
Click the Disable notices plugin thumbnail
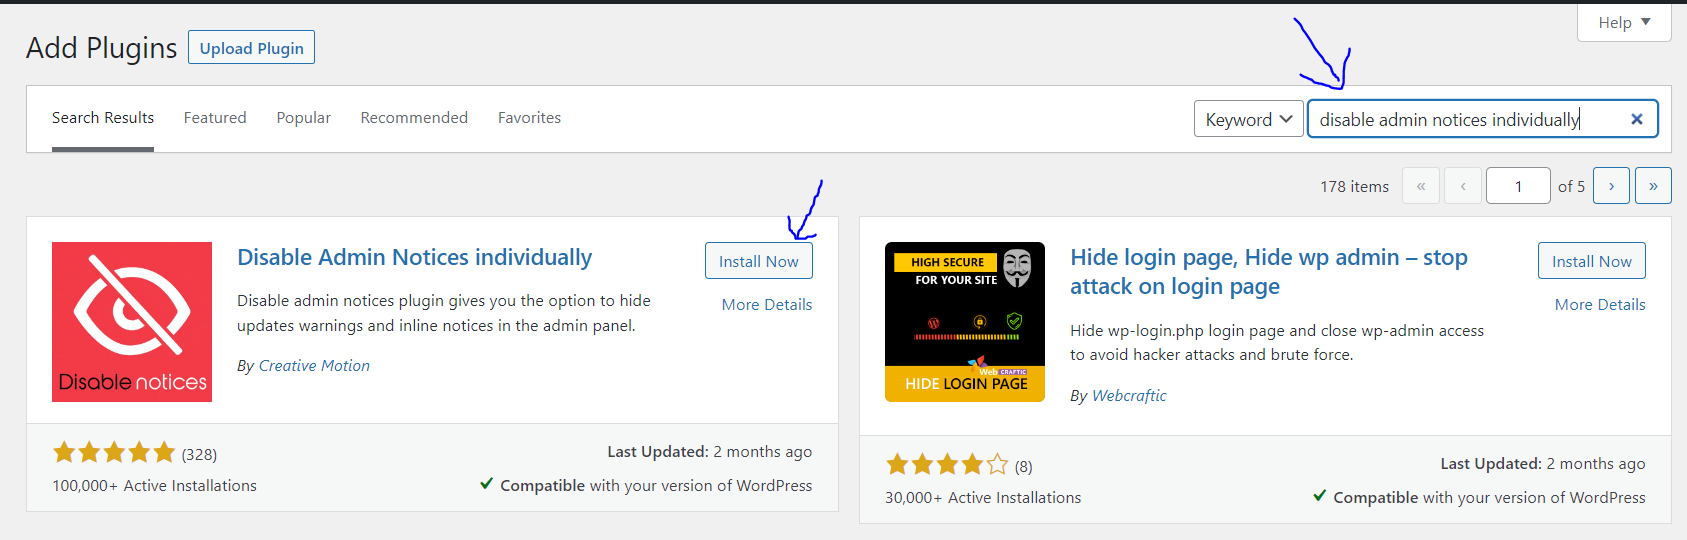point(132,322)
